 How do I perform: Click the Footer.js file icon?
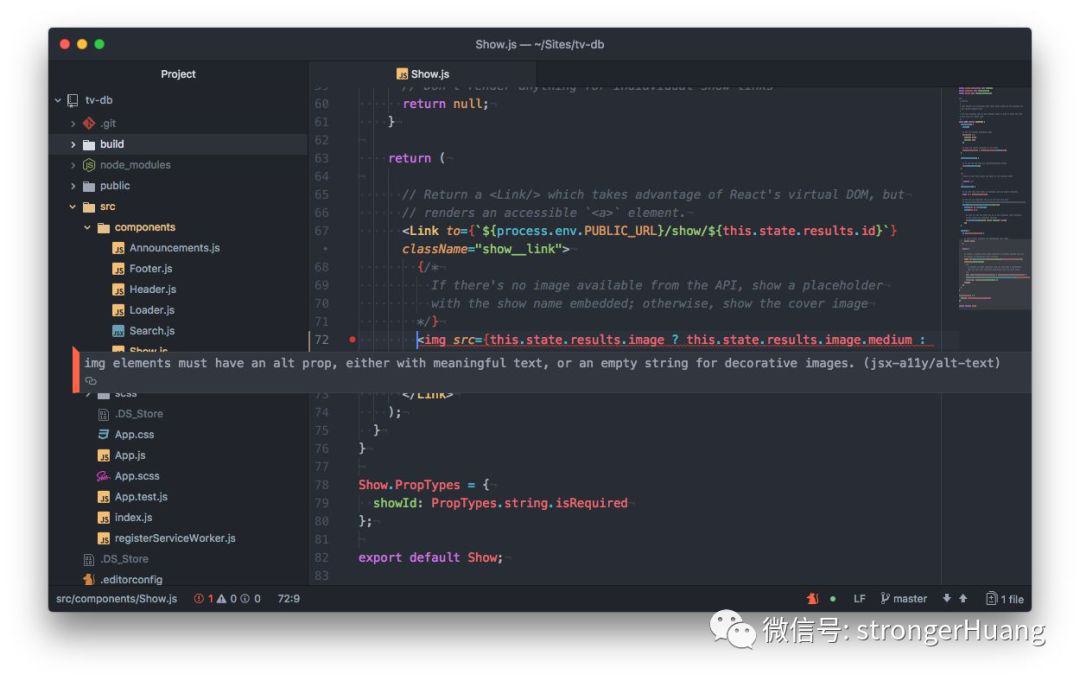click(118, 269)
